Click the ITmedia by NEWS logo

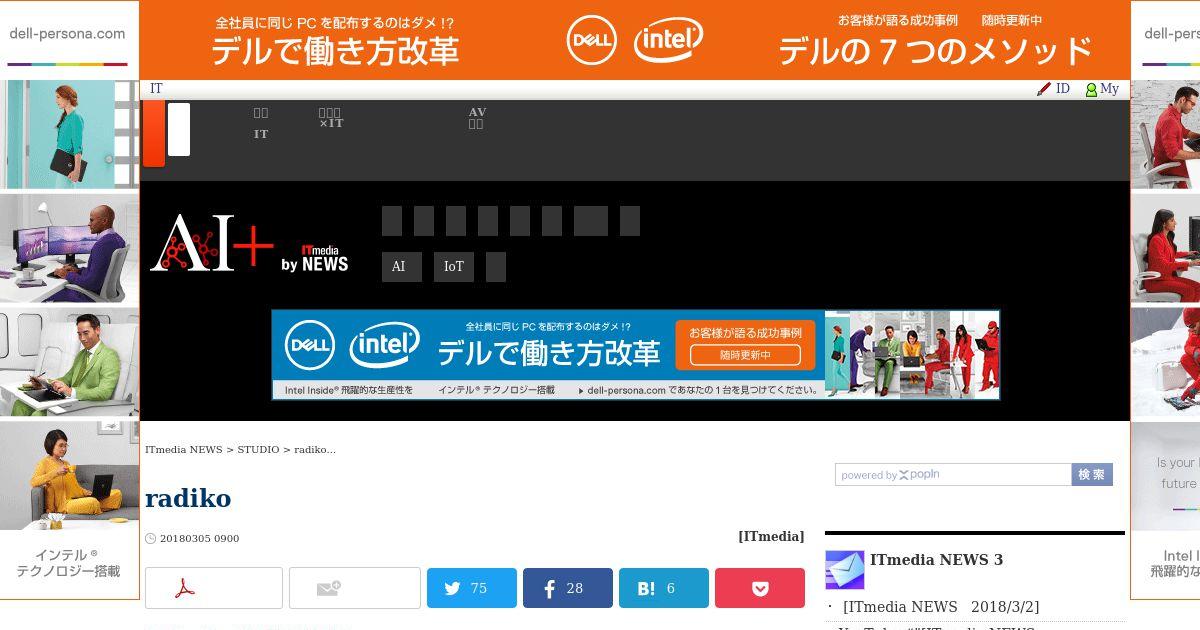315,259
